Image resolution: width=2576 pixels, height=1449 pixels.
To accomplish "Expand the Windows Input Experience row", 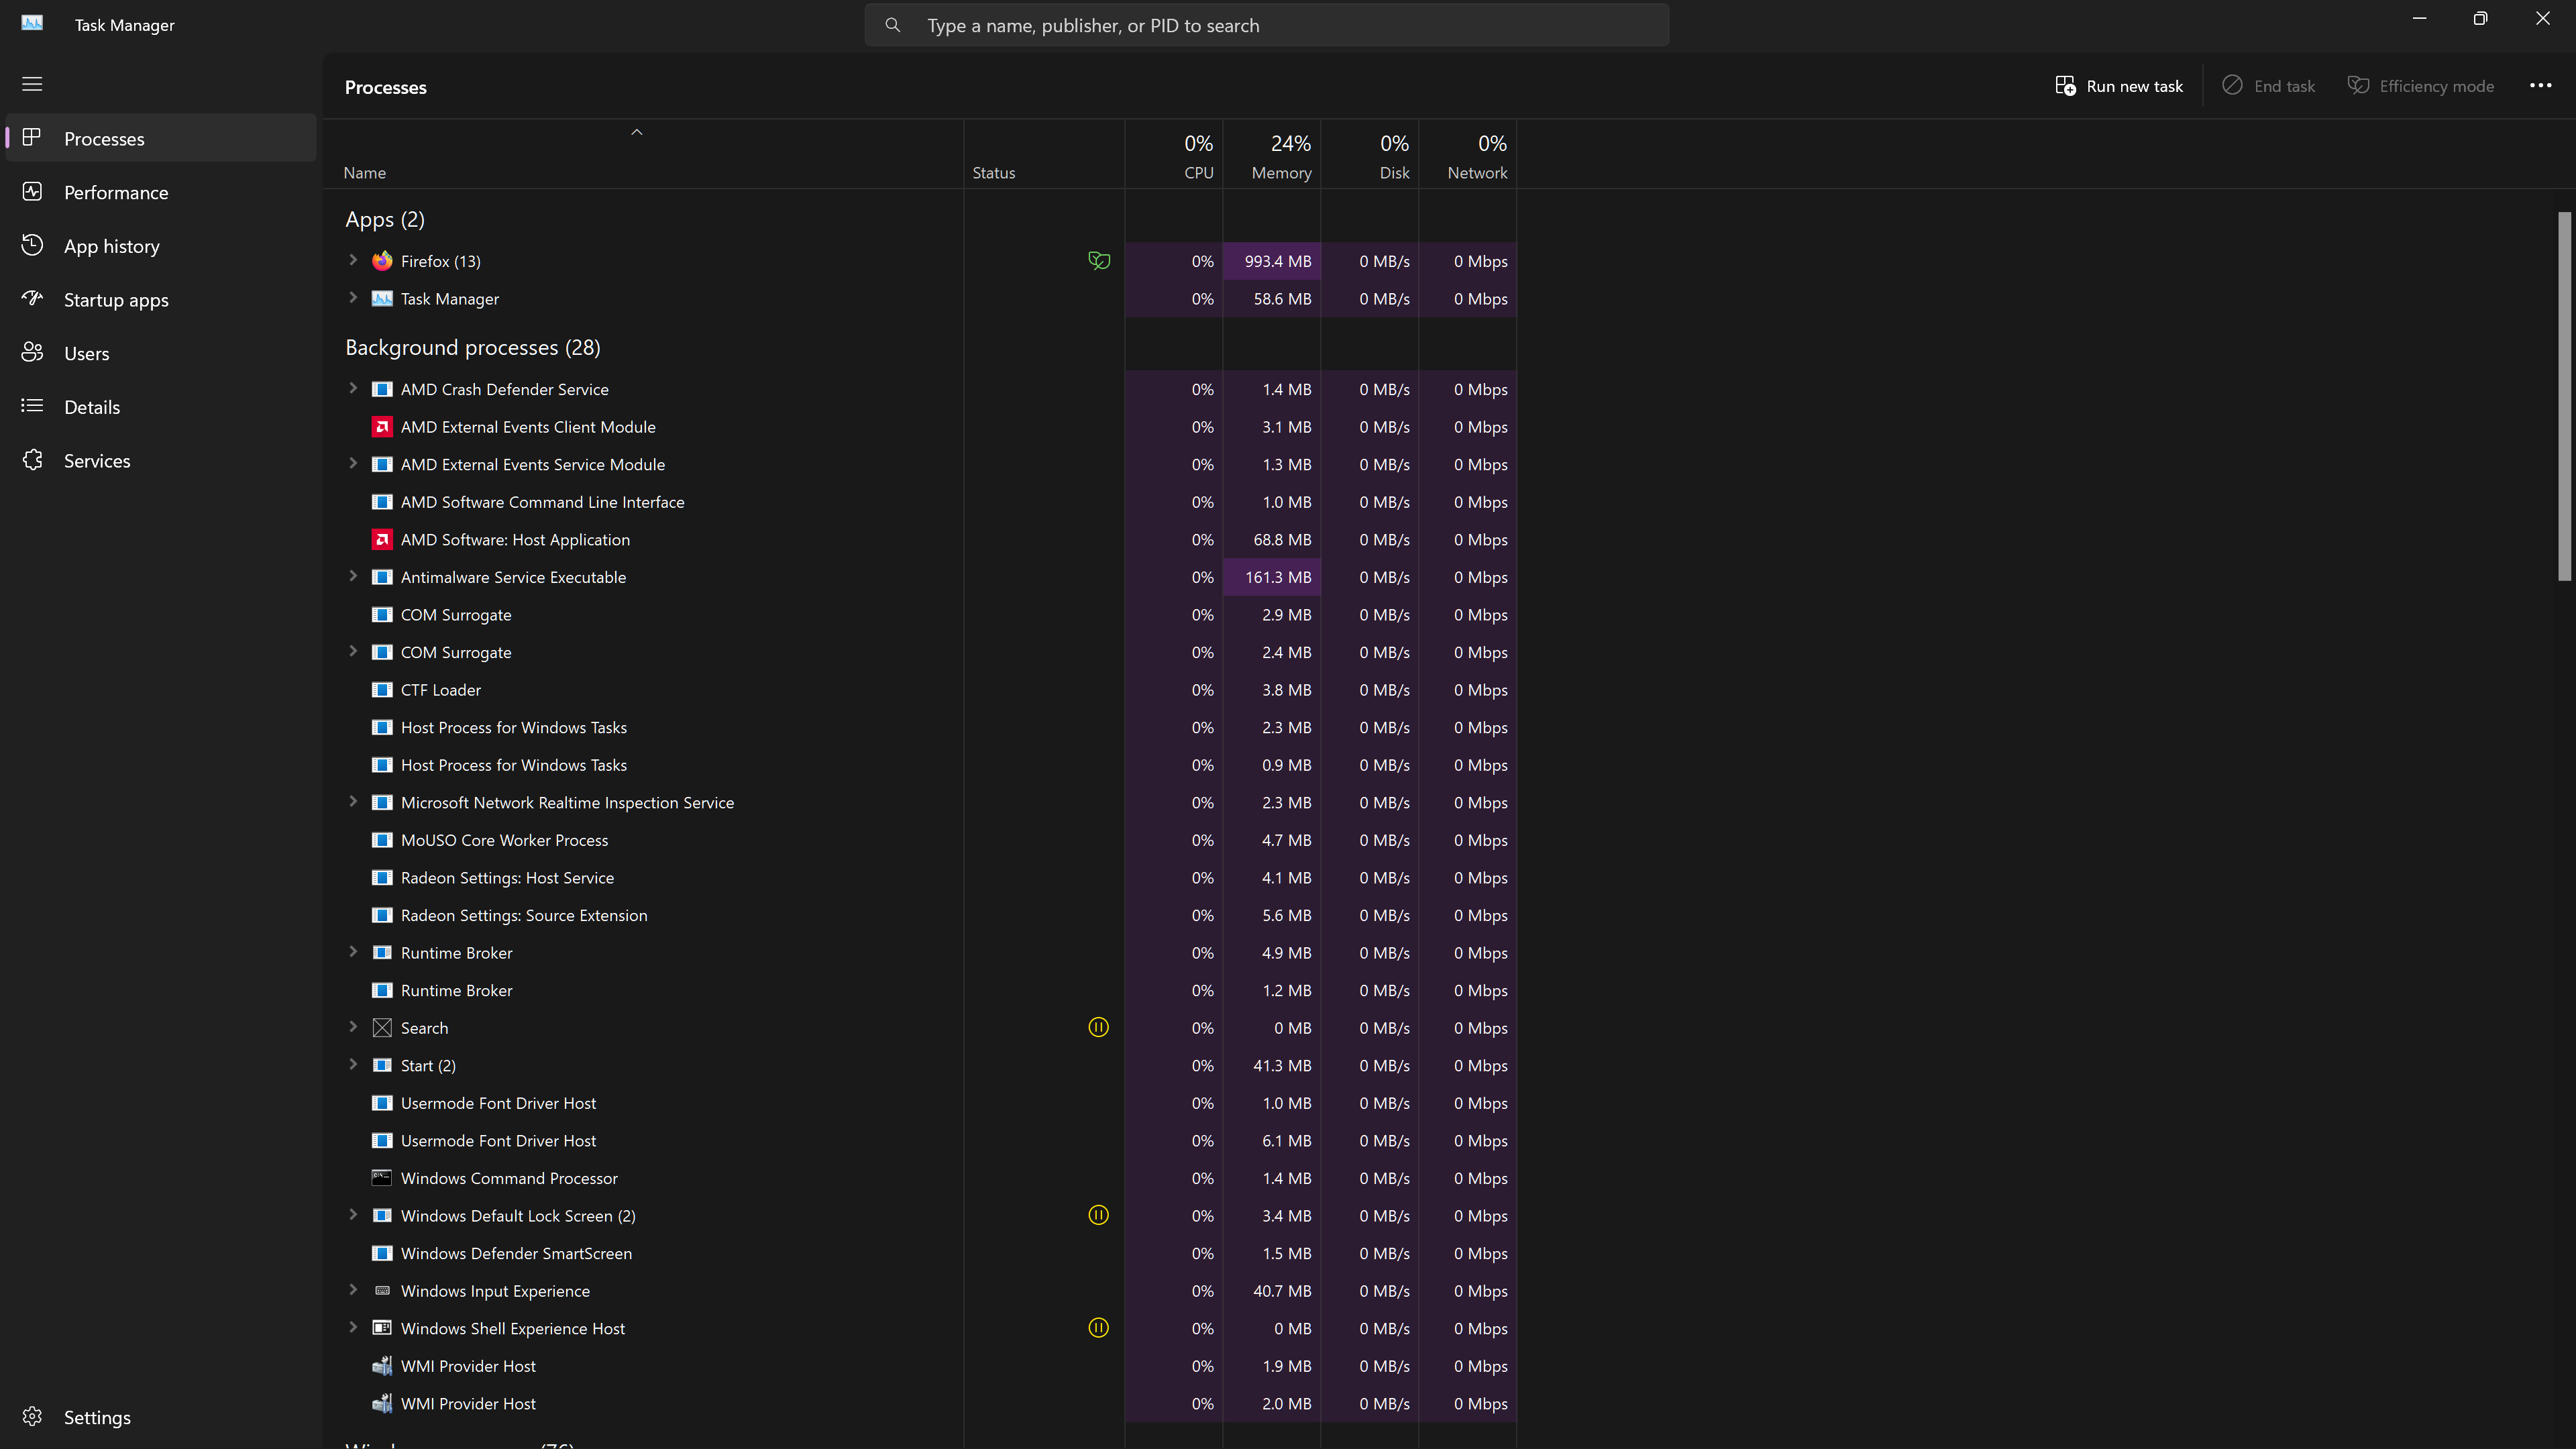I will click(x=353, y=1290).
